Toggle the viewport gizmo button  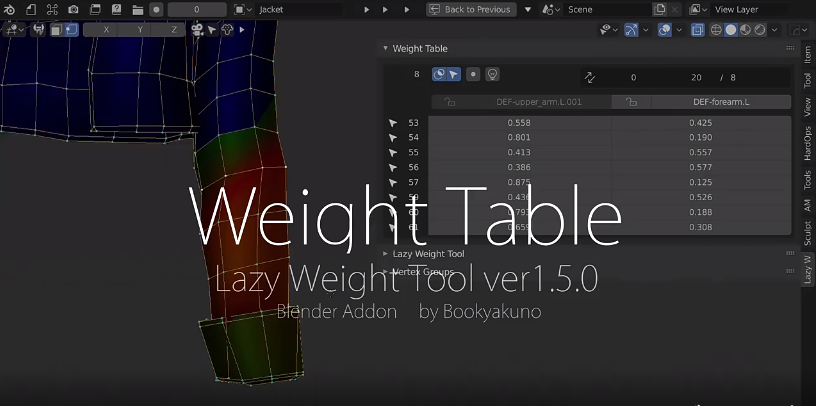click(x=631, y=30)
